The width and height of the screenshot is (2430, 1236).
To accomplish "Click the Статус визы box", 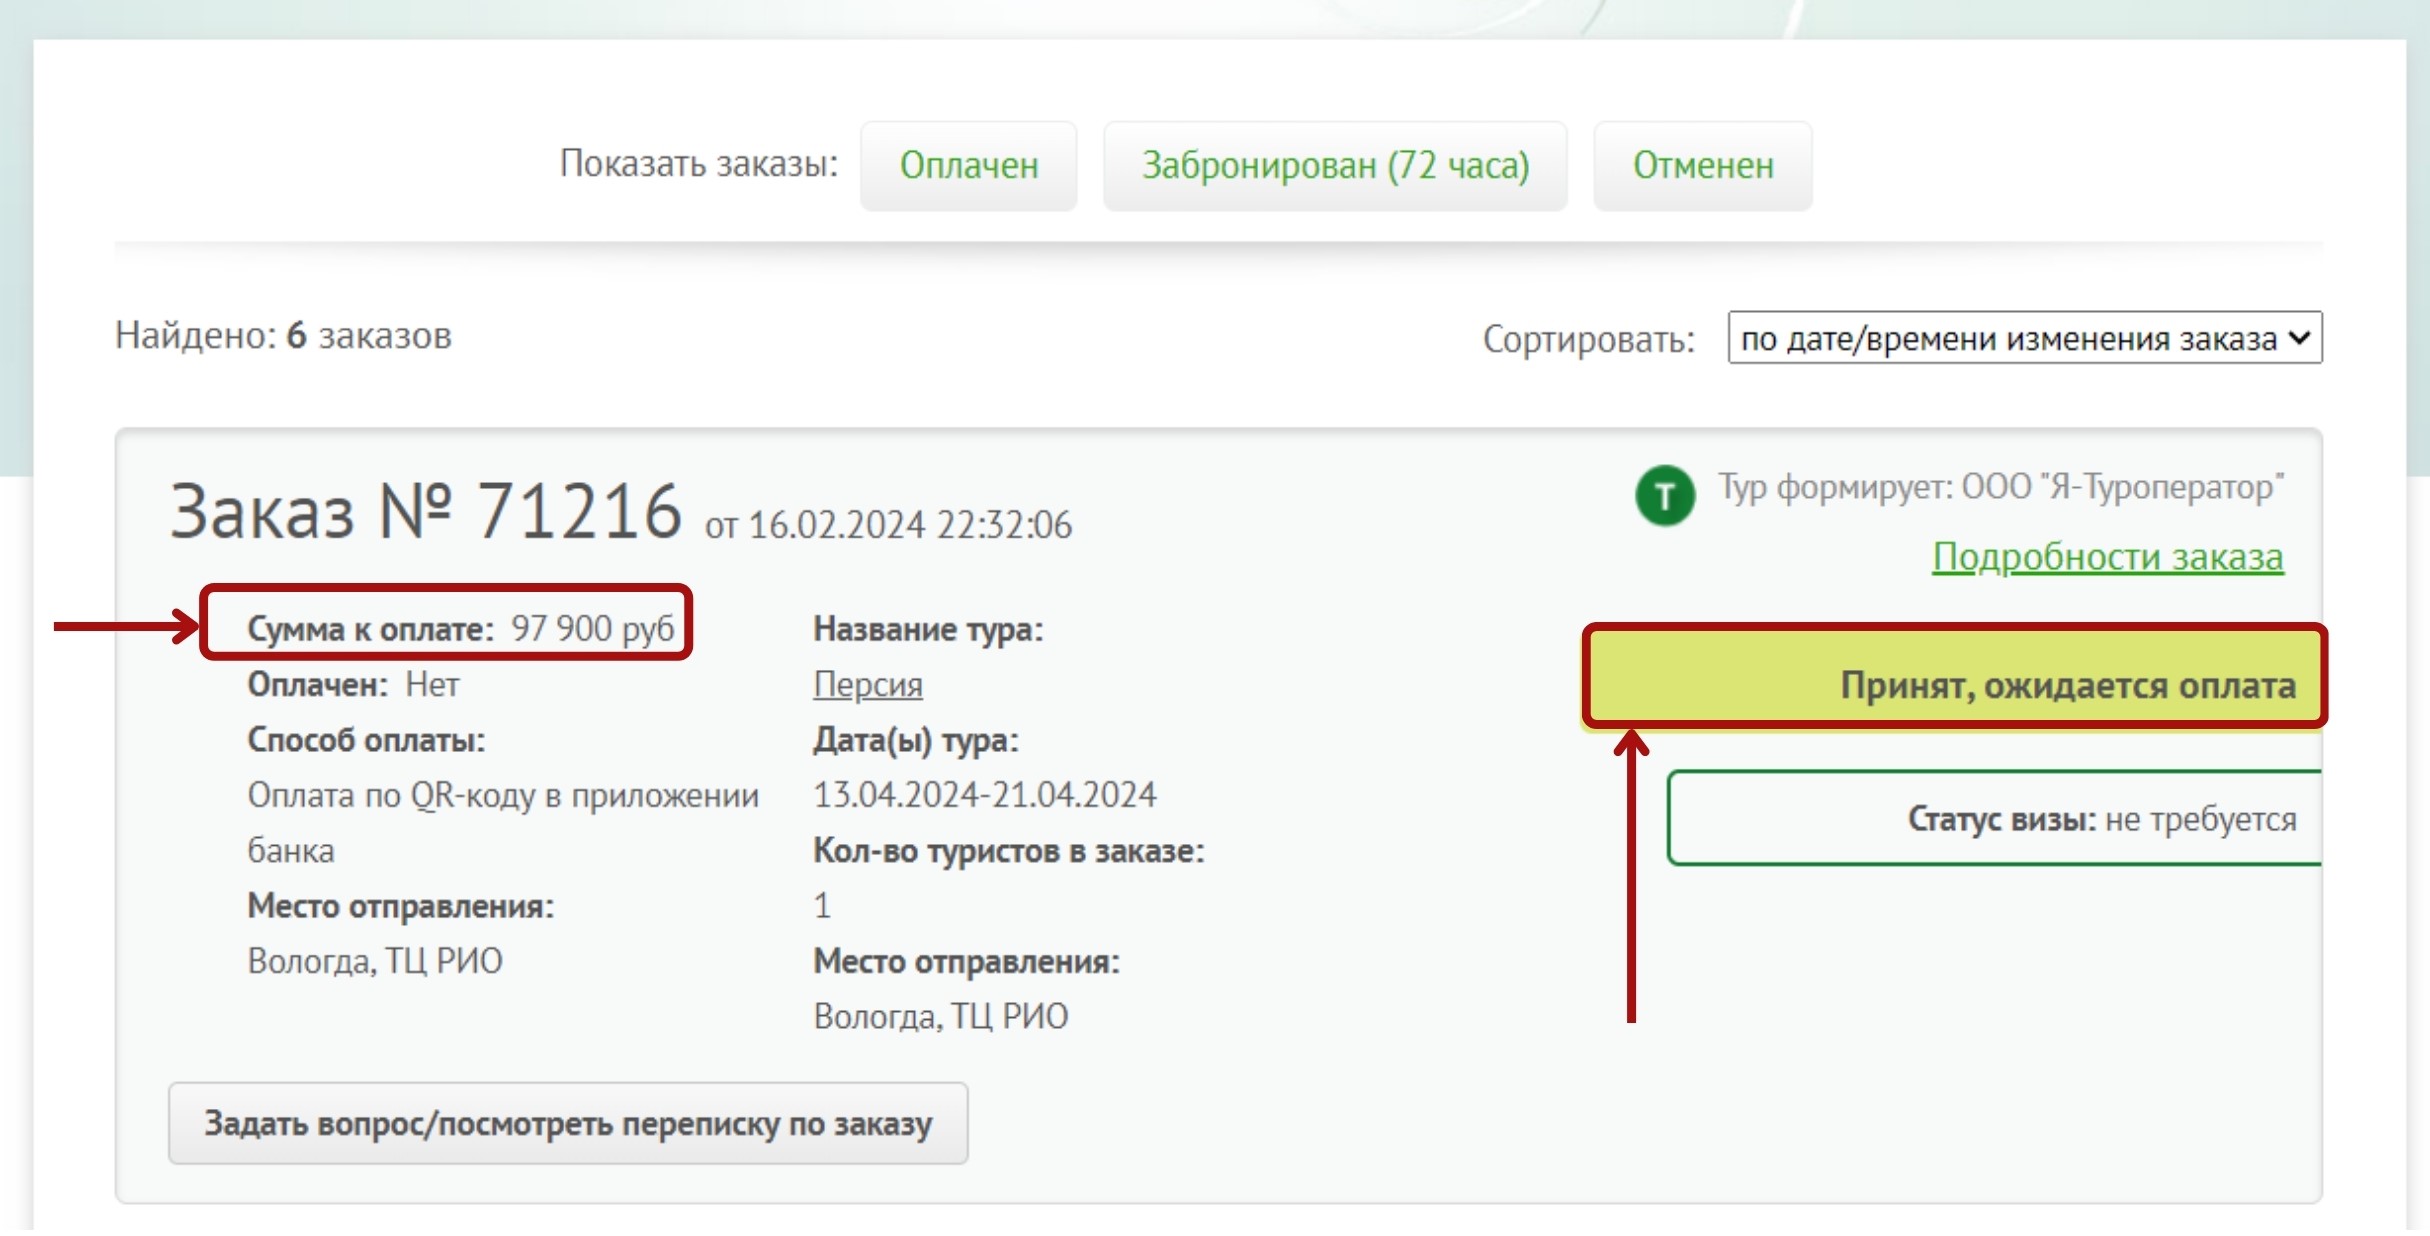I will click(x=1995, y=818).
